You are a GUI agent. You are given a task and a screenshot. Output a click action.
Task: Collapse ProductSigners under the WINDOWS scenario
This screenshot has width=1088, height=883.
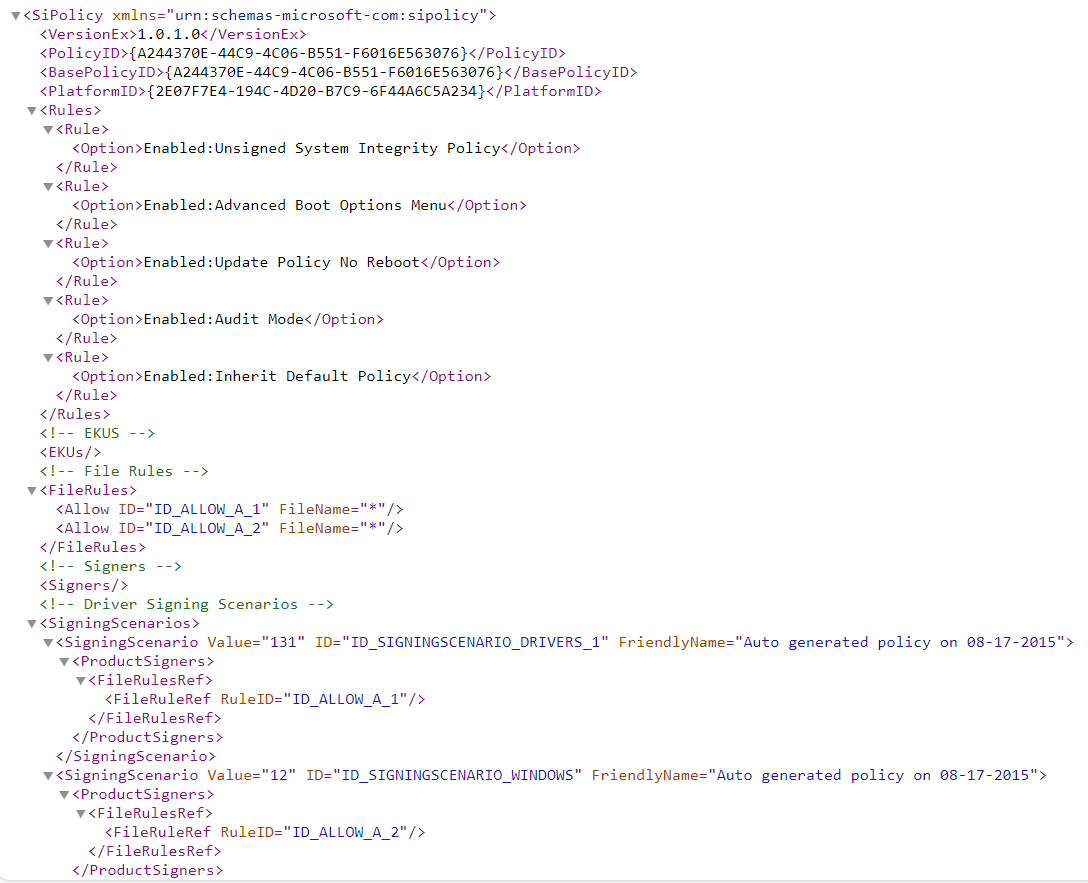tap(64, 795)
